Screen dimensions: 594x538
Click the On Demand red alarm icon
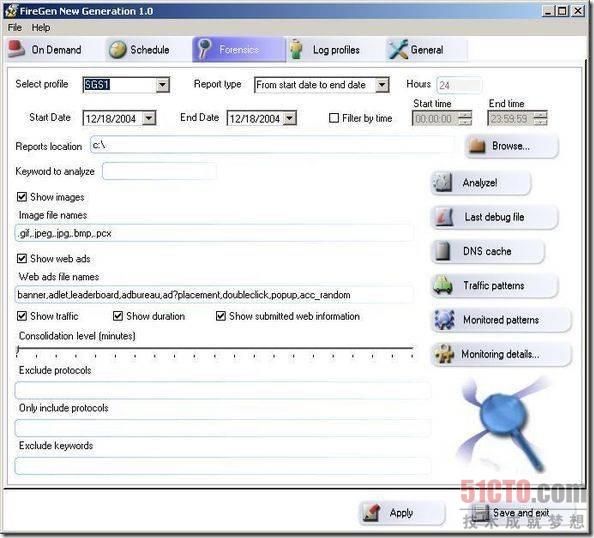(x=16, y=49)
